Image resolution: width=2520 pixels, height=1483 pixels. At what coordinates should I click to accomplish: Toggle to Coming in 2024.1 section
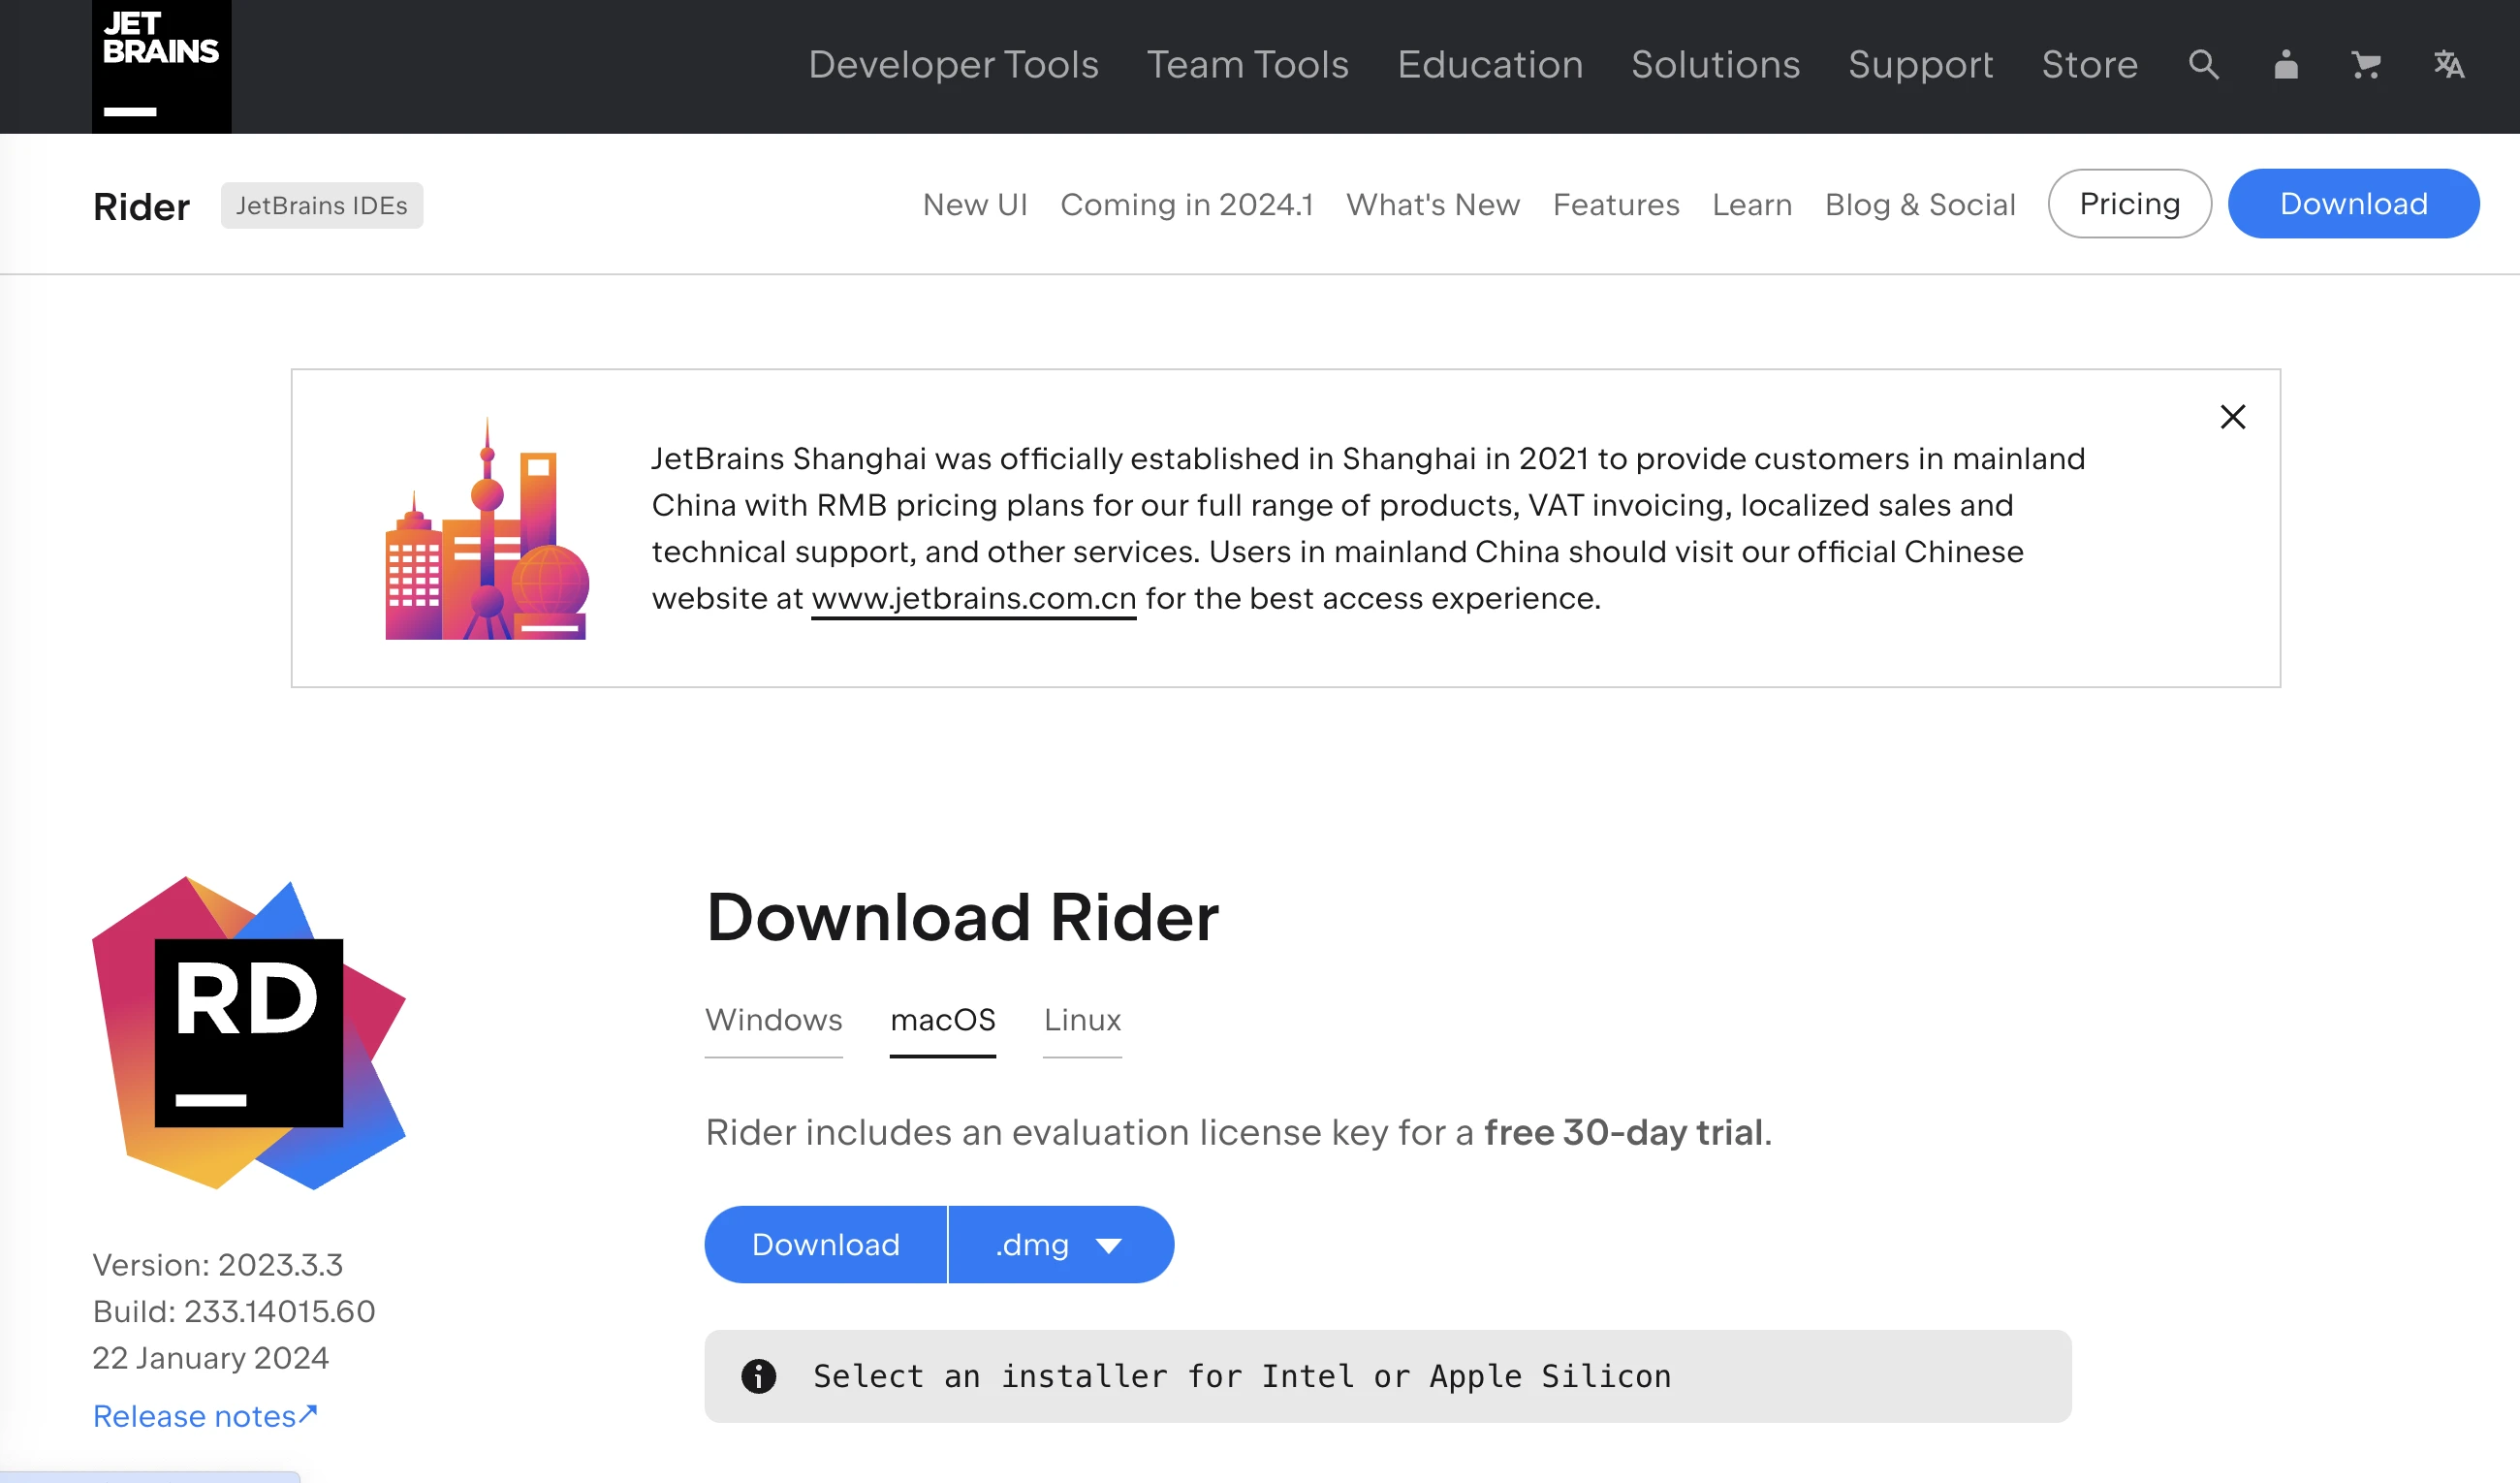pyautogui.click(x=1187, y=203)
